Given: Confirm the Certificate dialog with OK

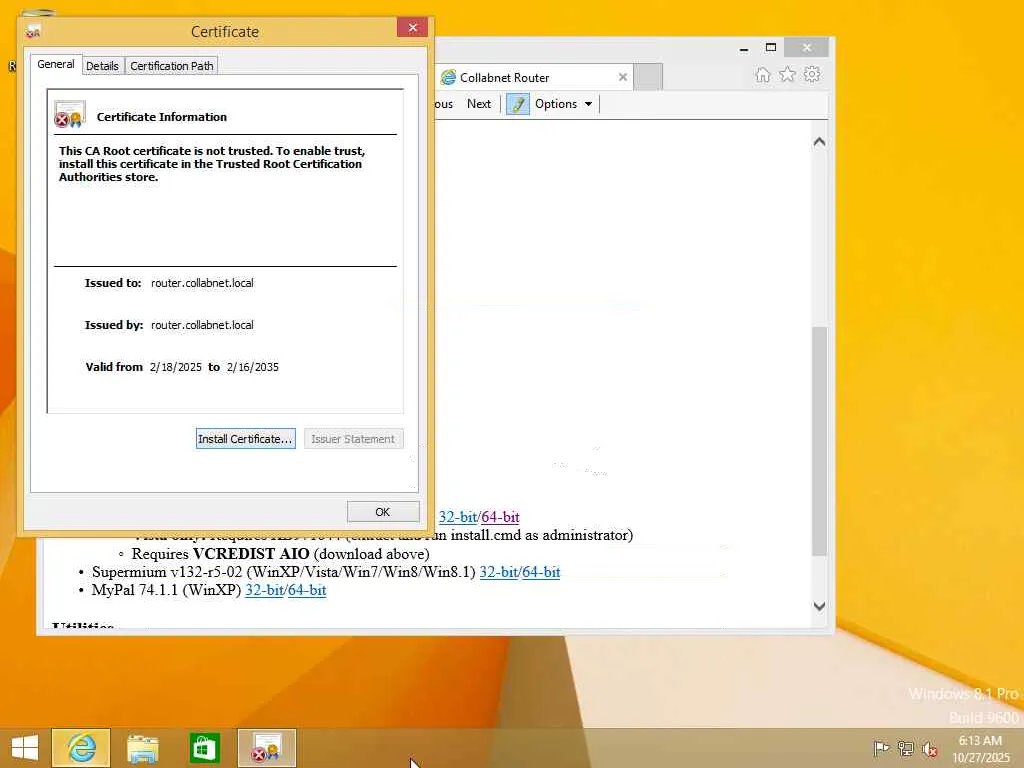Looking at the screenshot, I should pos(383,512).
